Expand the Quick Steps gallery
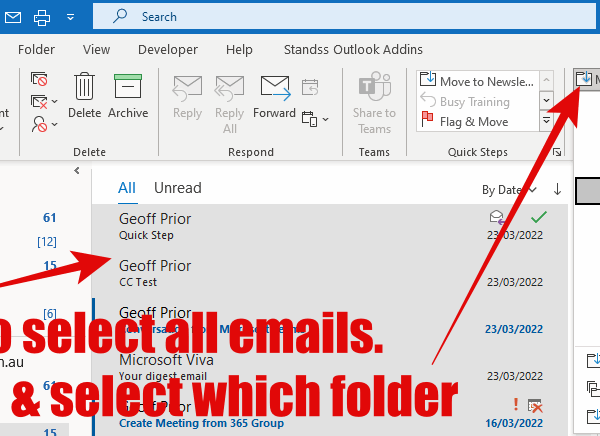Image resolution: width=600 pixels, height=436 pixels. pos(547,121)
